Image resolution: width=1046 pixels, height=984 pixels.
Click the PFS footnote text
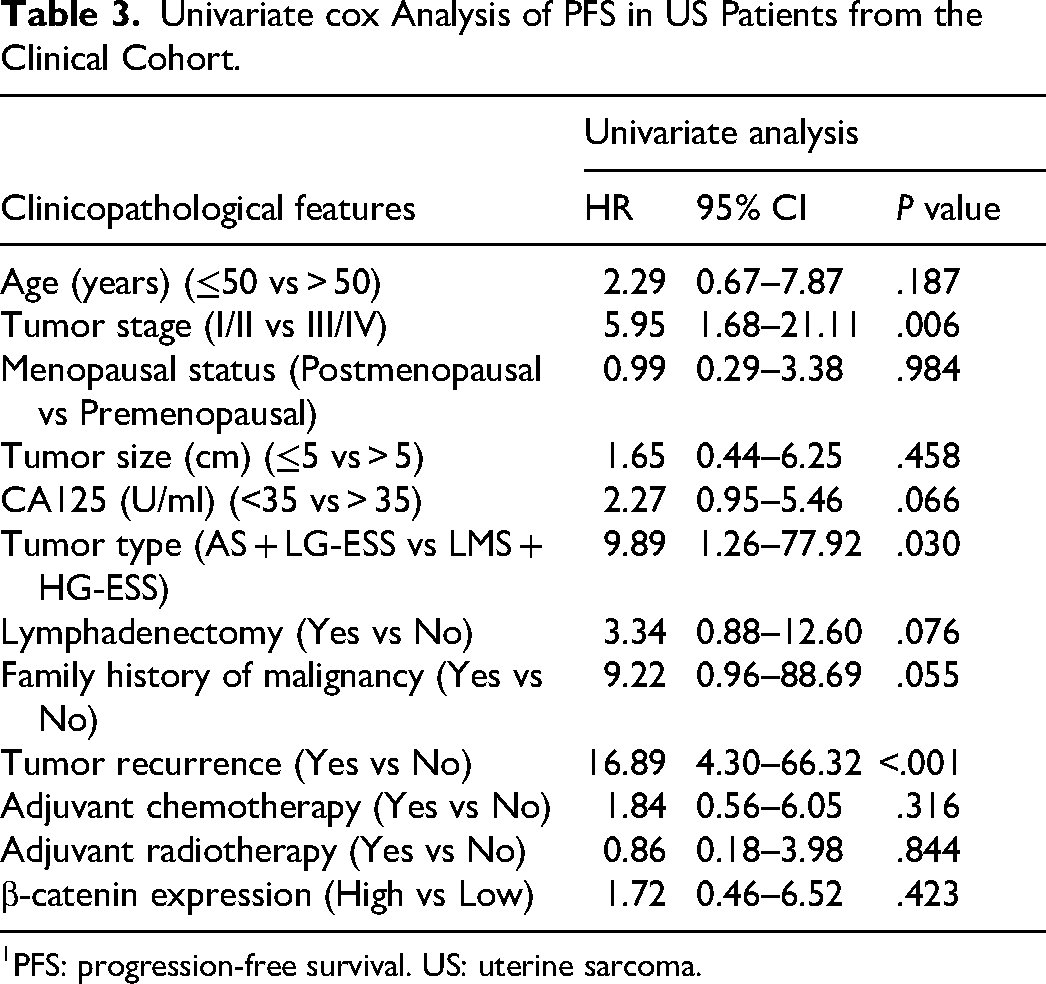(352, 965)
